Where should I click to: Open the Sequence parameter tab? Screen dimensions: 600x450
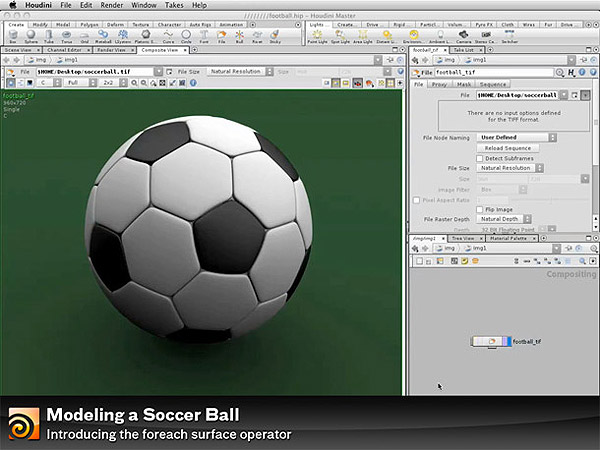[x=493, y=84]
